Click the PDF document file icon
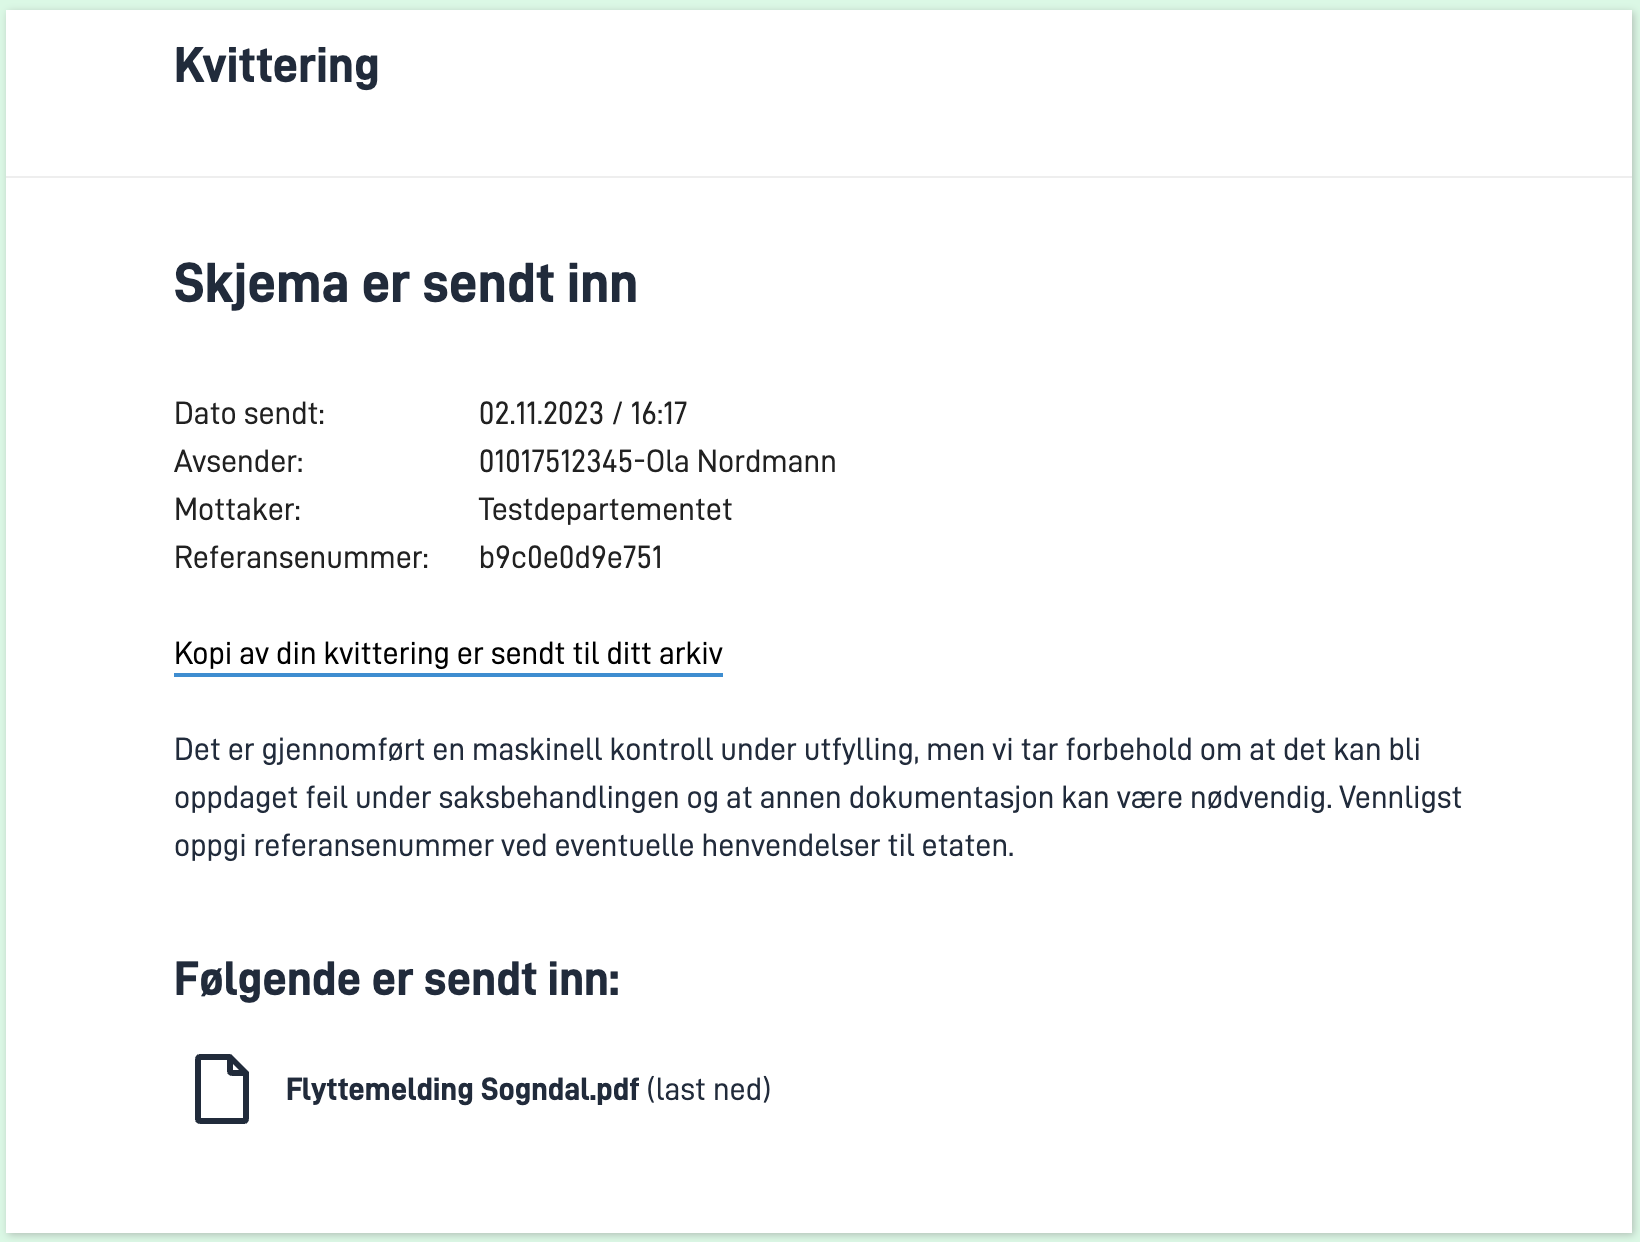 pyautogui.click(x=221, y=1089)
